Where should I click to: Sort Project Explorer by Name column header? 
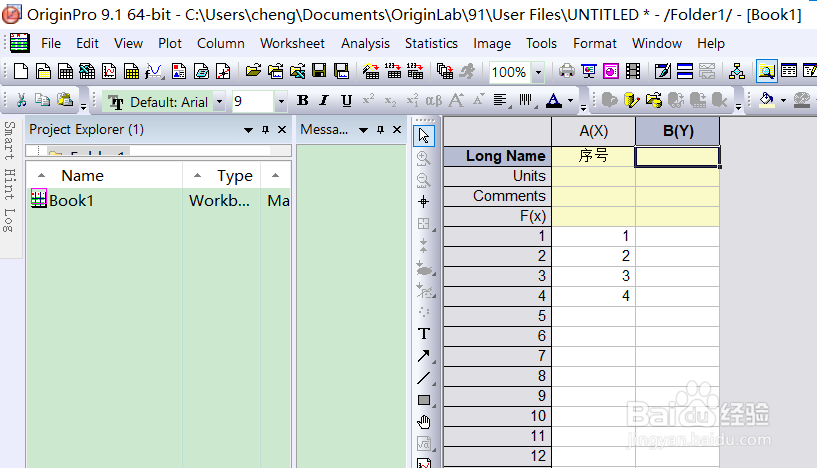pyautogui.click(x=104, y=176)
